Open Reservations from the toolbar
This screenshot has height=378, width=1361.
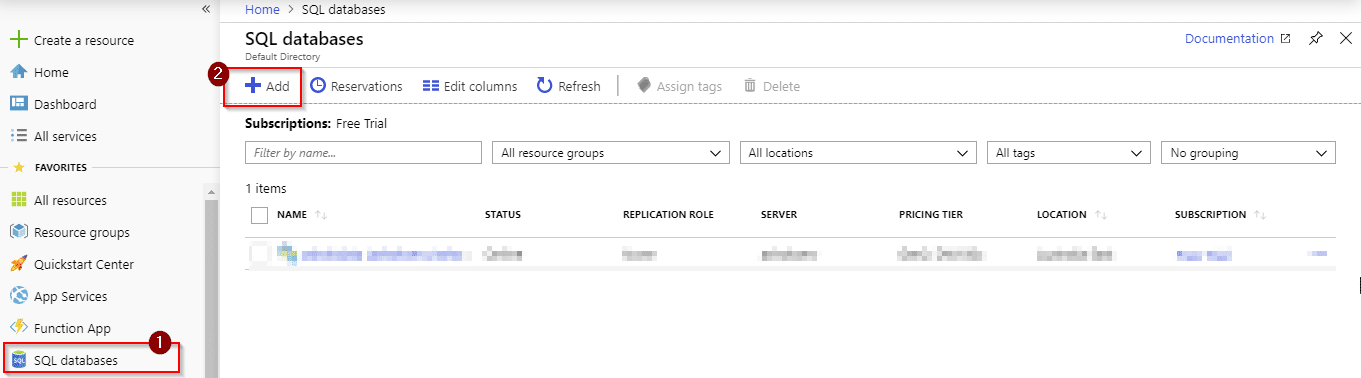tap(356, 86)
